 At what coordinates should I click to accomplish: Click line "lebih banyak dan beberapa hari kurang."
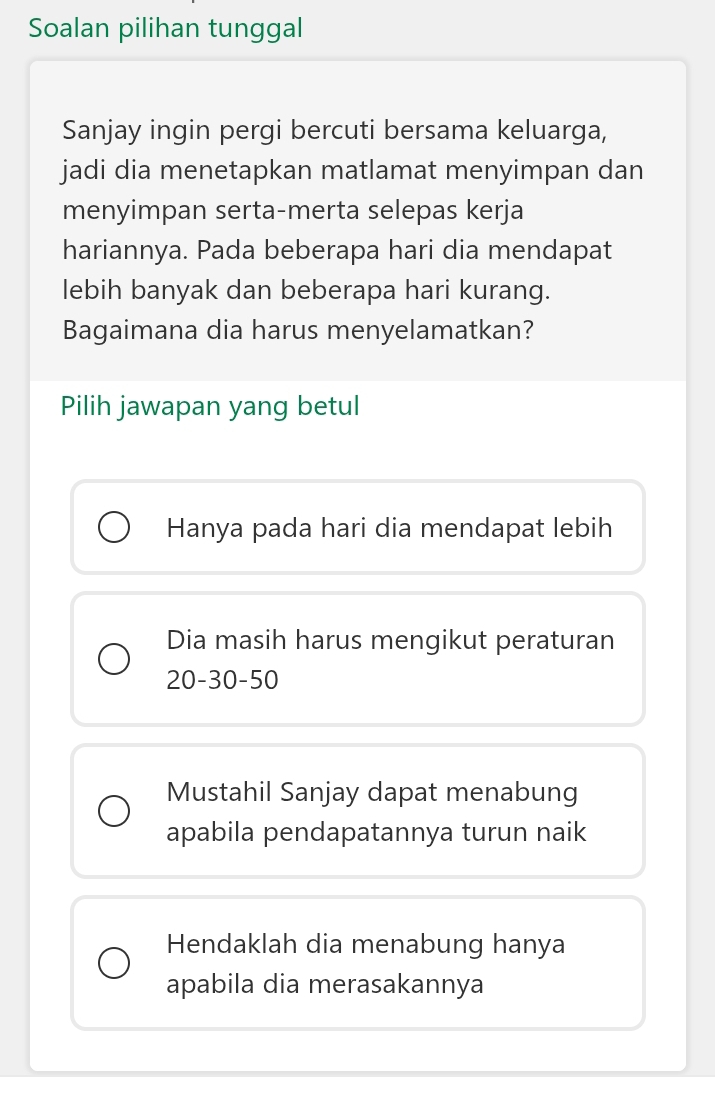coord(306,289)
